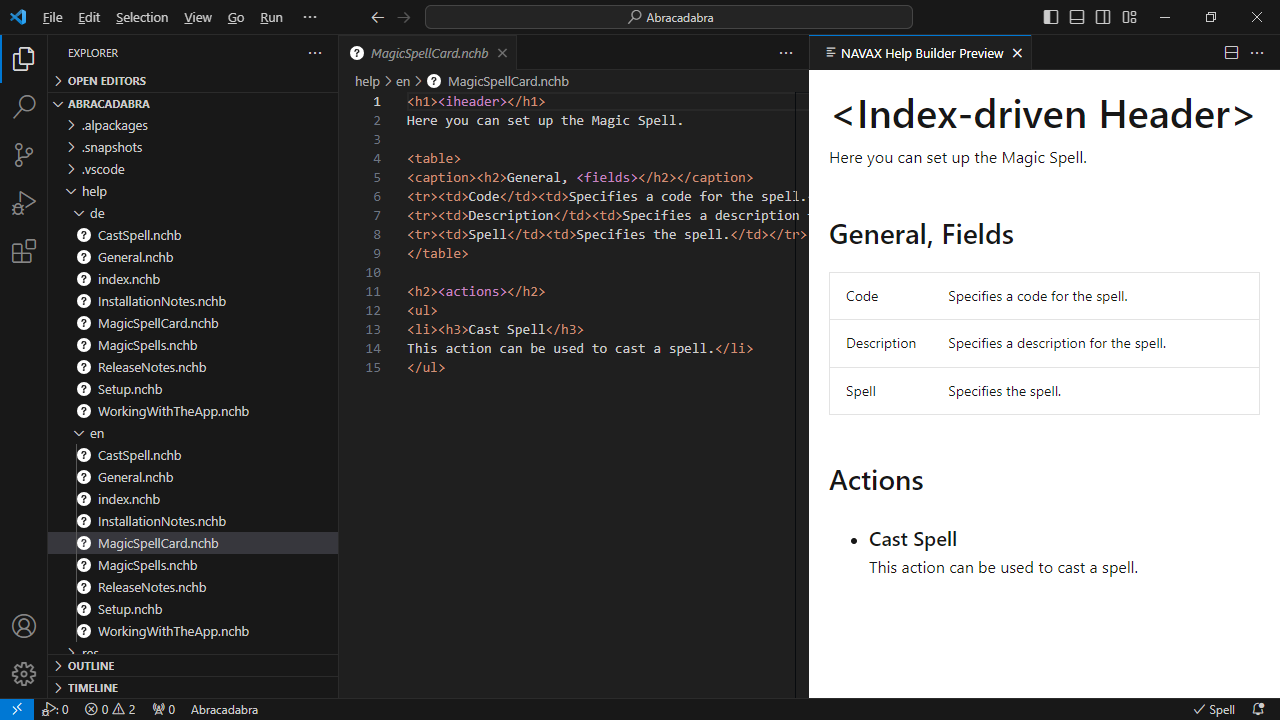Screen dimensions: 1280x720
Task: Open the Extensions view
Action: [x=24, y=252]
